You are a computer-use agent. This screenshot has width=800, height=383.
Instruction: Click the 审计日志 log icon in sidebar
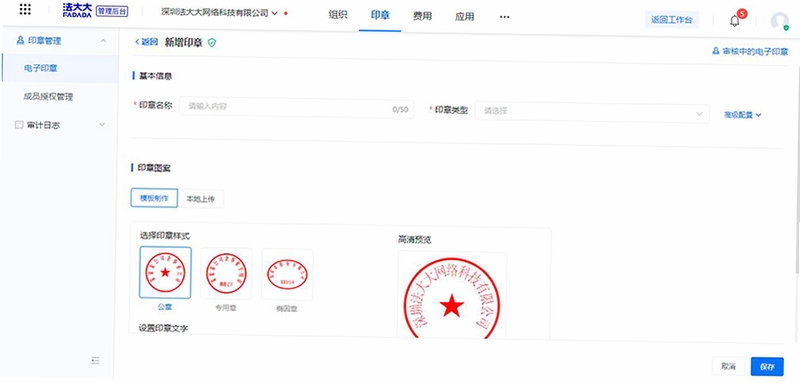click(19, 124)
